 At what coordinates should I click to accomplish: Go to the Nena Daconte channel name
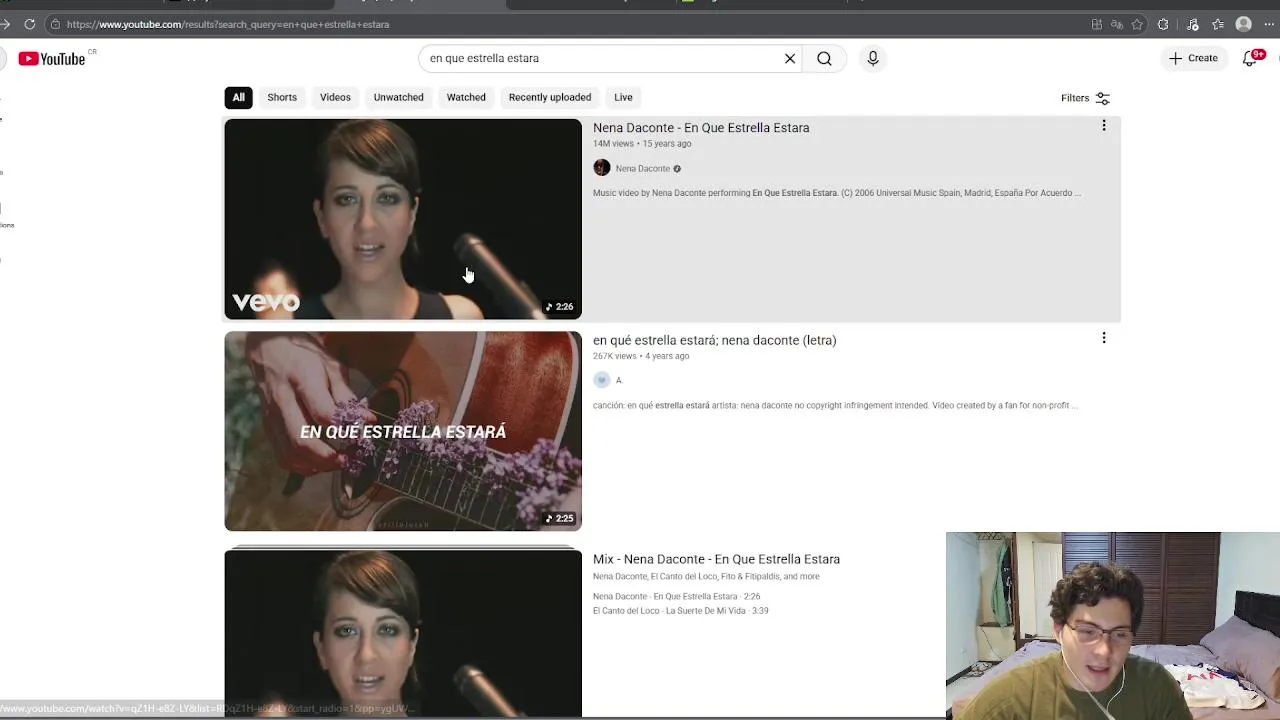pos(643,169)
